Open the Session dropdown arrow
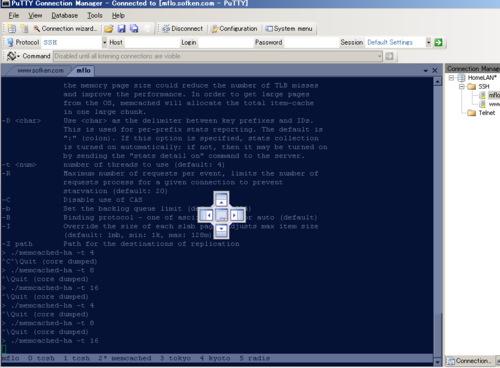This screenshot has width=500, height=368. (428, 42)
